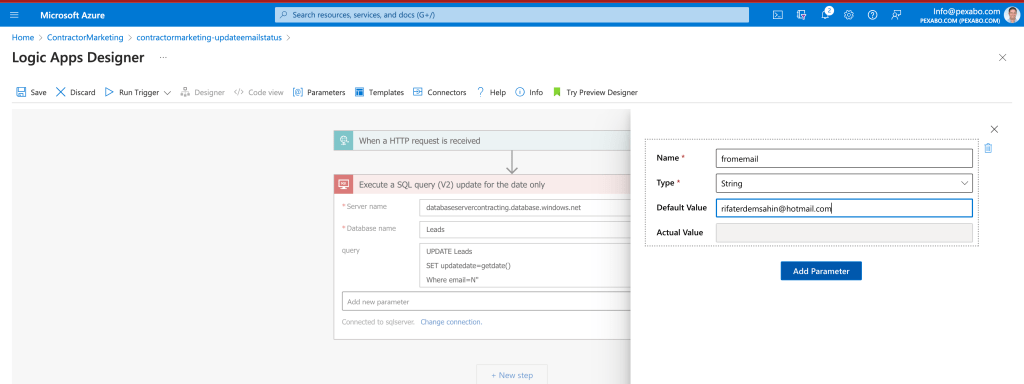This screenshot has height=384, width=1024.
Task: Click the HTTP request trigger icon
Action: (x=344, y=140)
